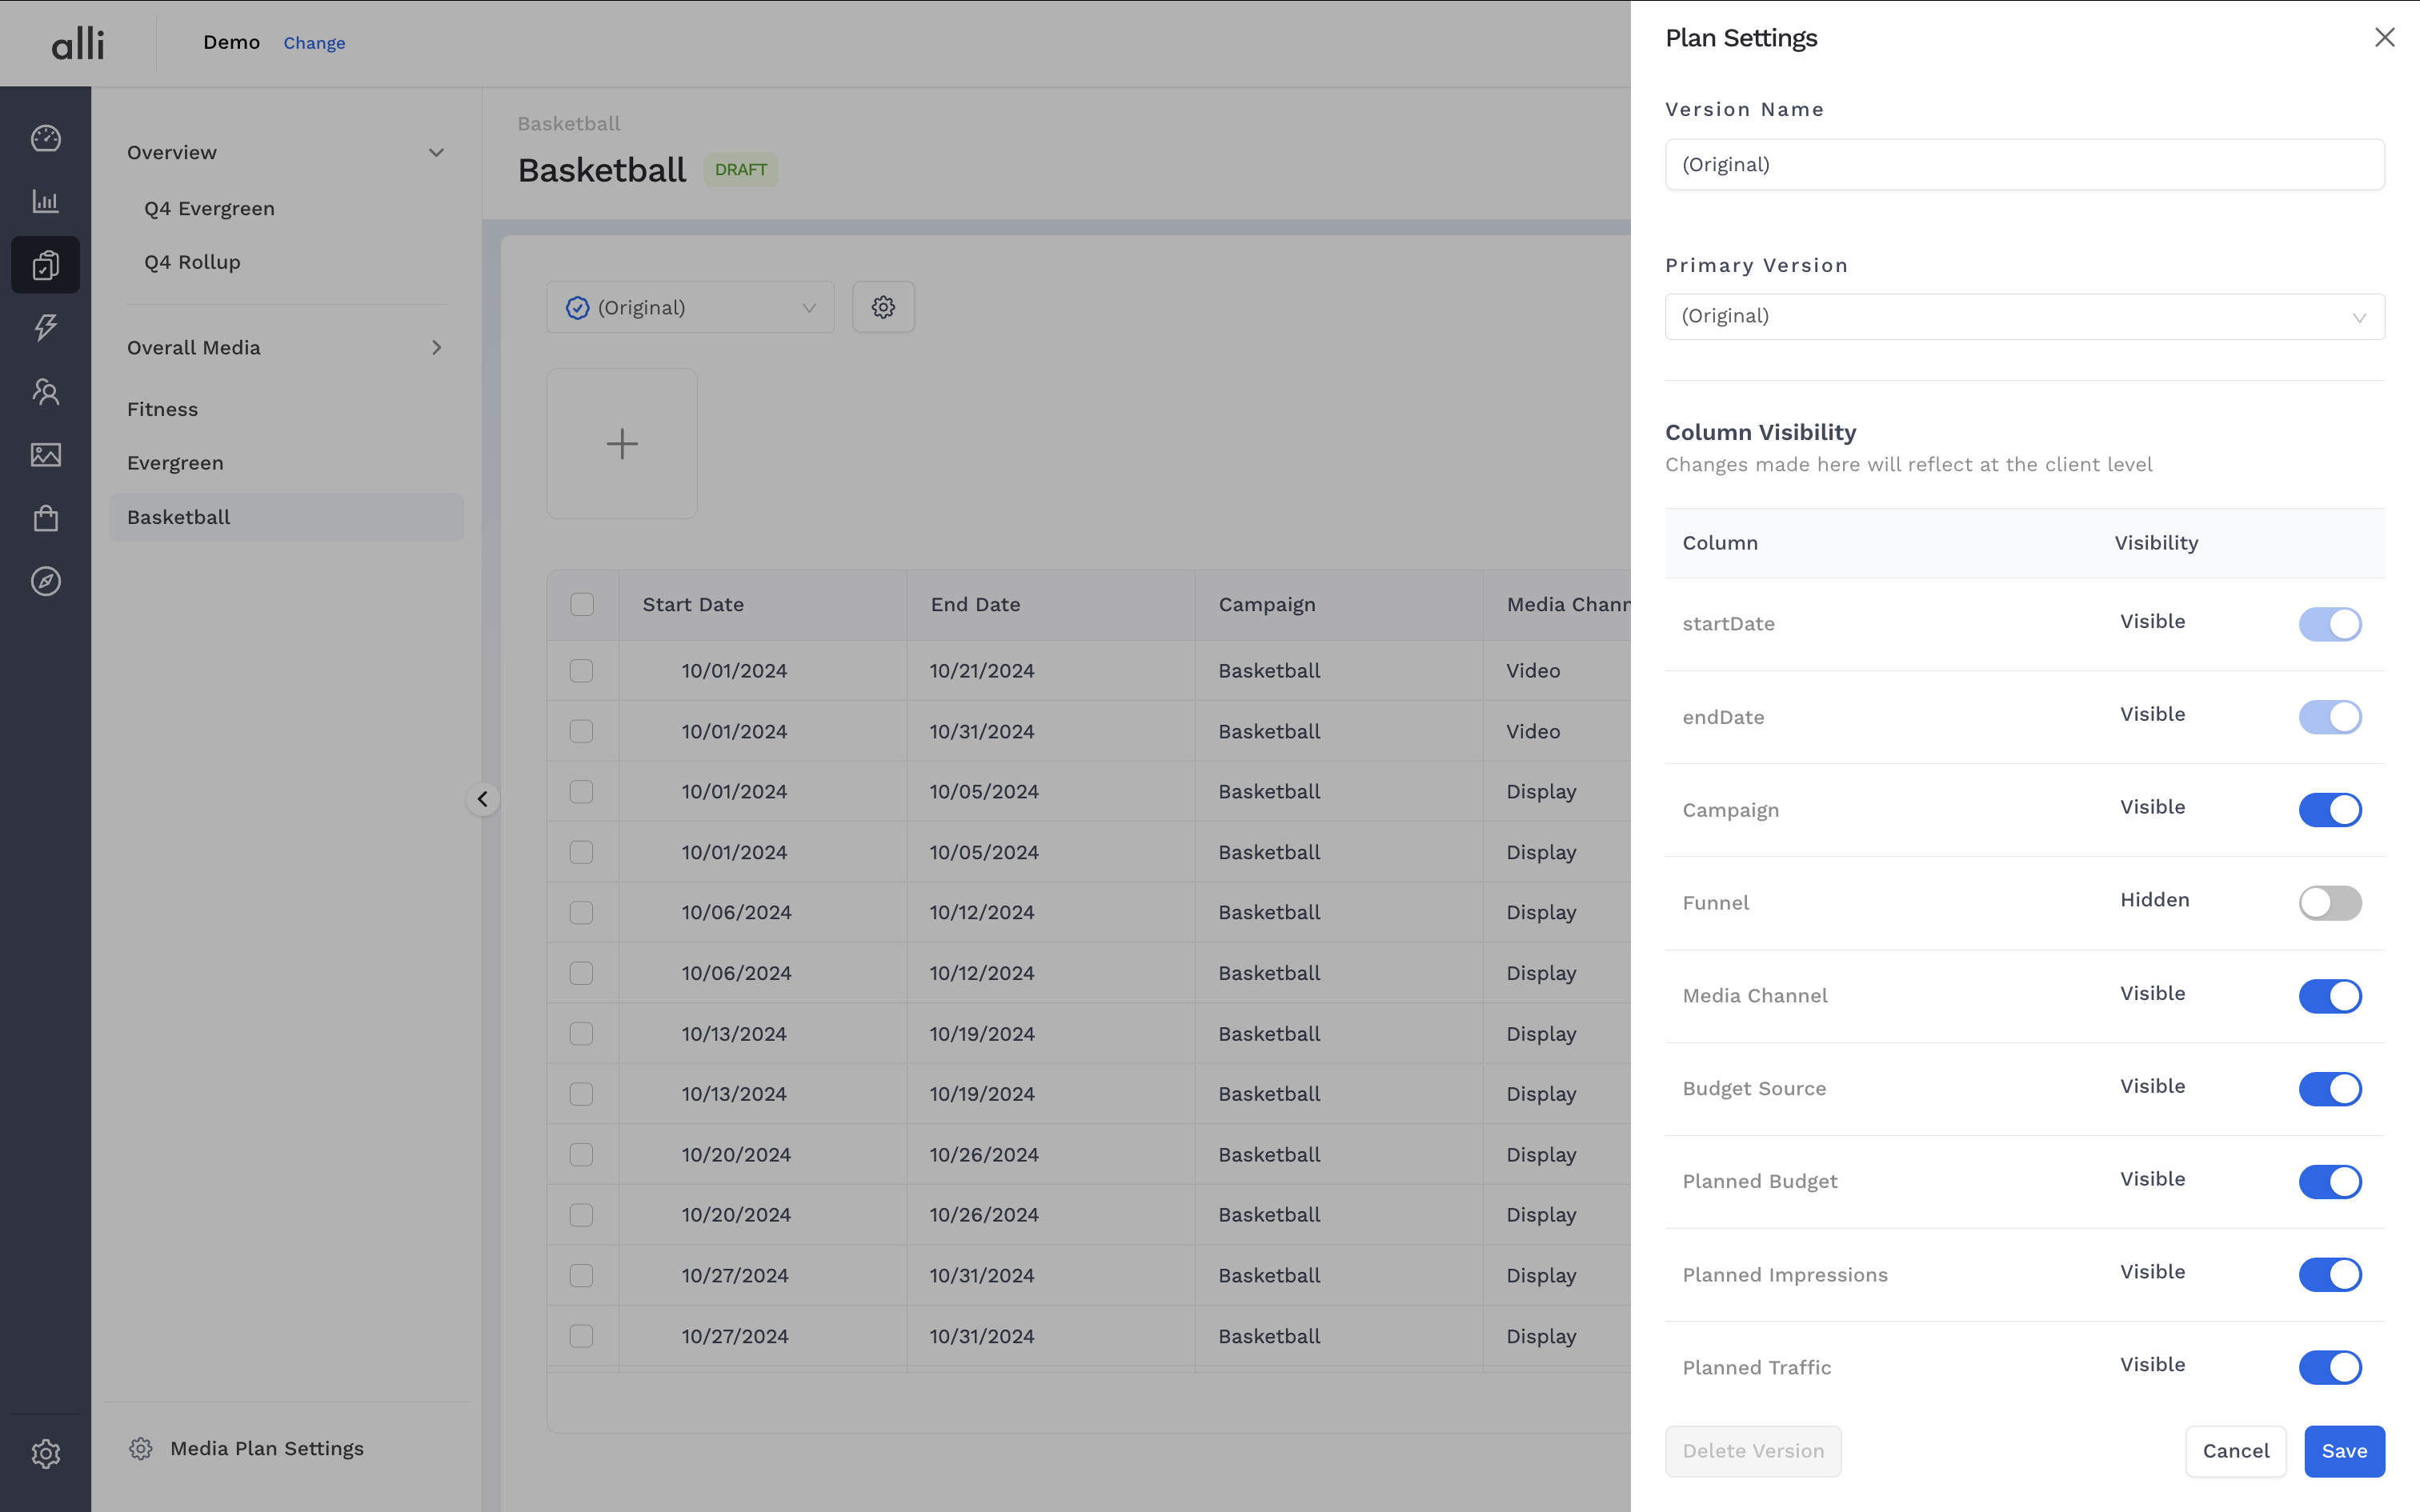
Task: Hide the Campaign column toggle
Action: [x=2329, y=810]
